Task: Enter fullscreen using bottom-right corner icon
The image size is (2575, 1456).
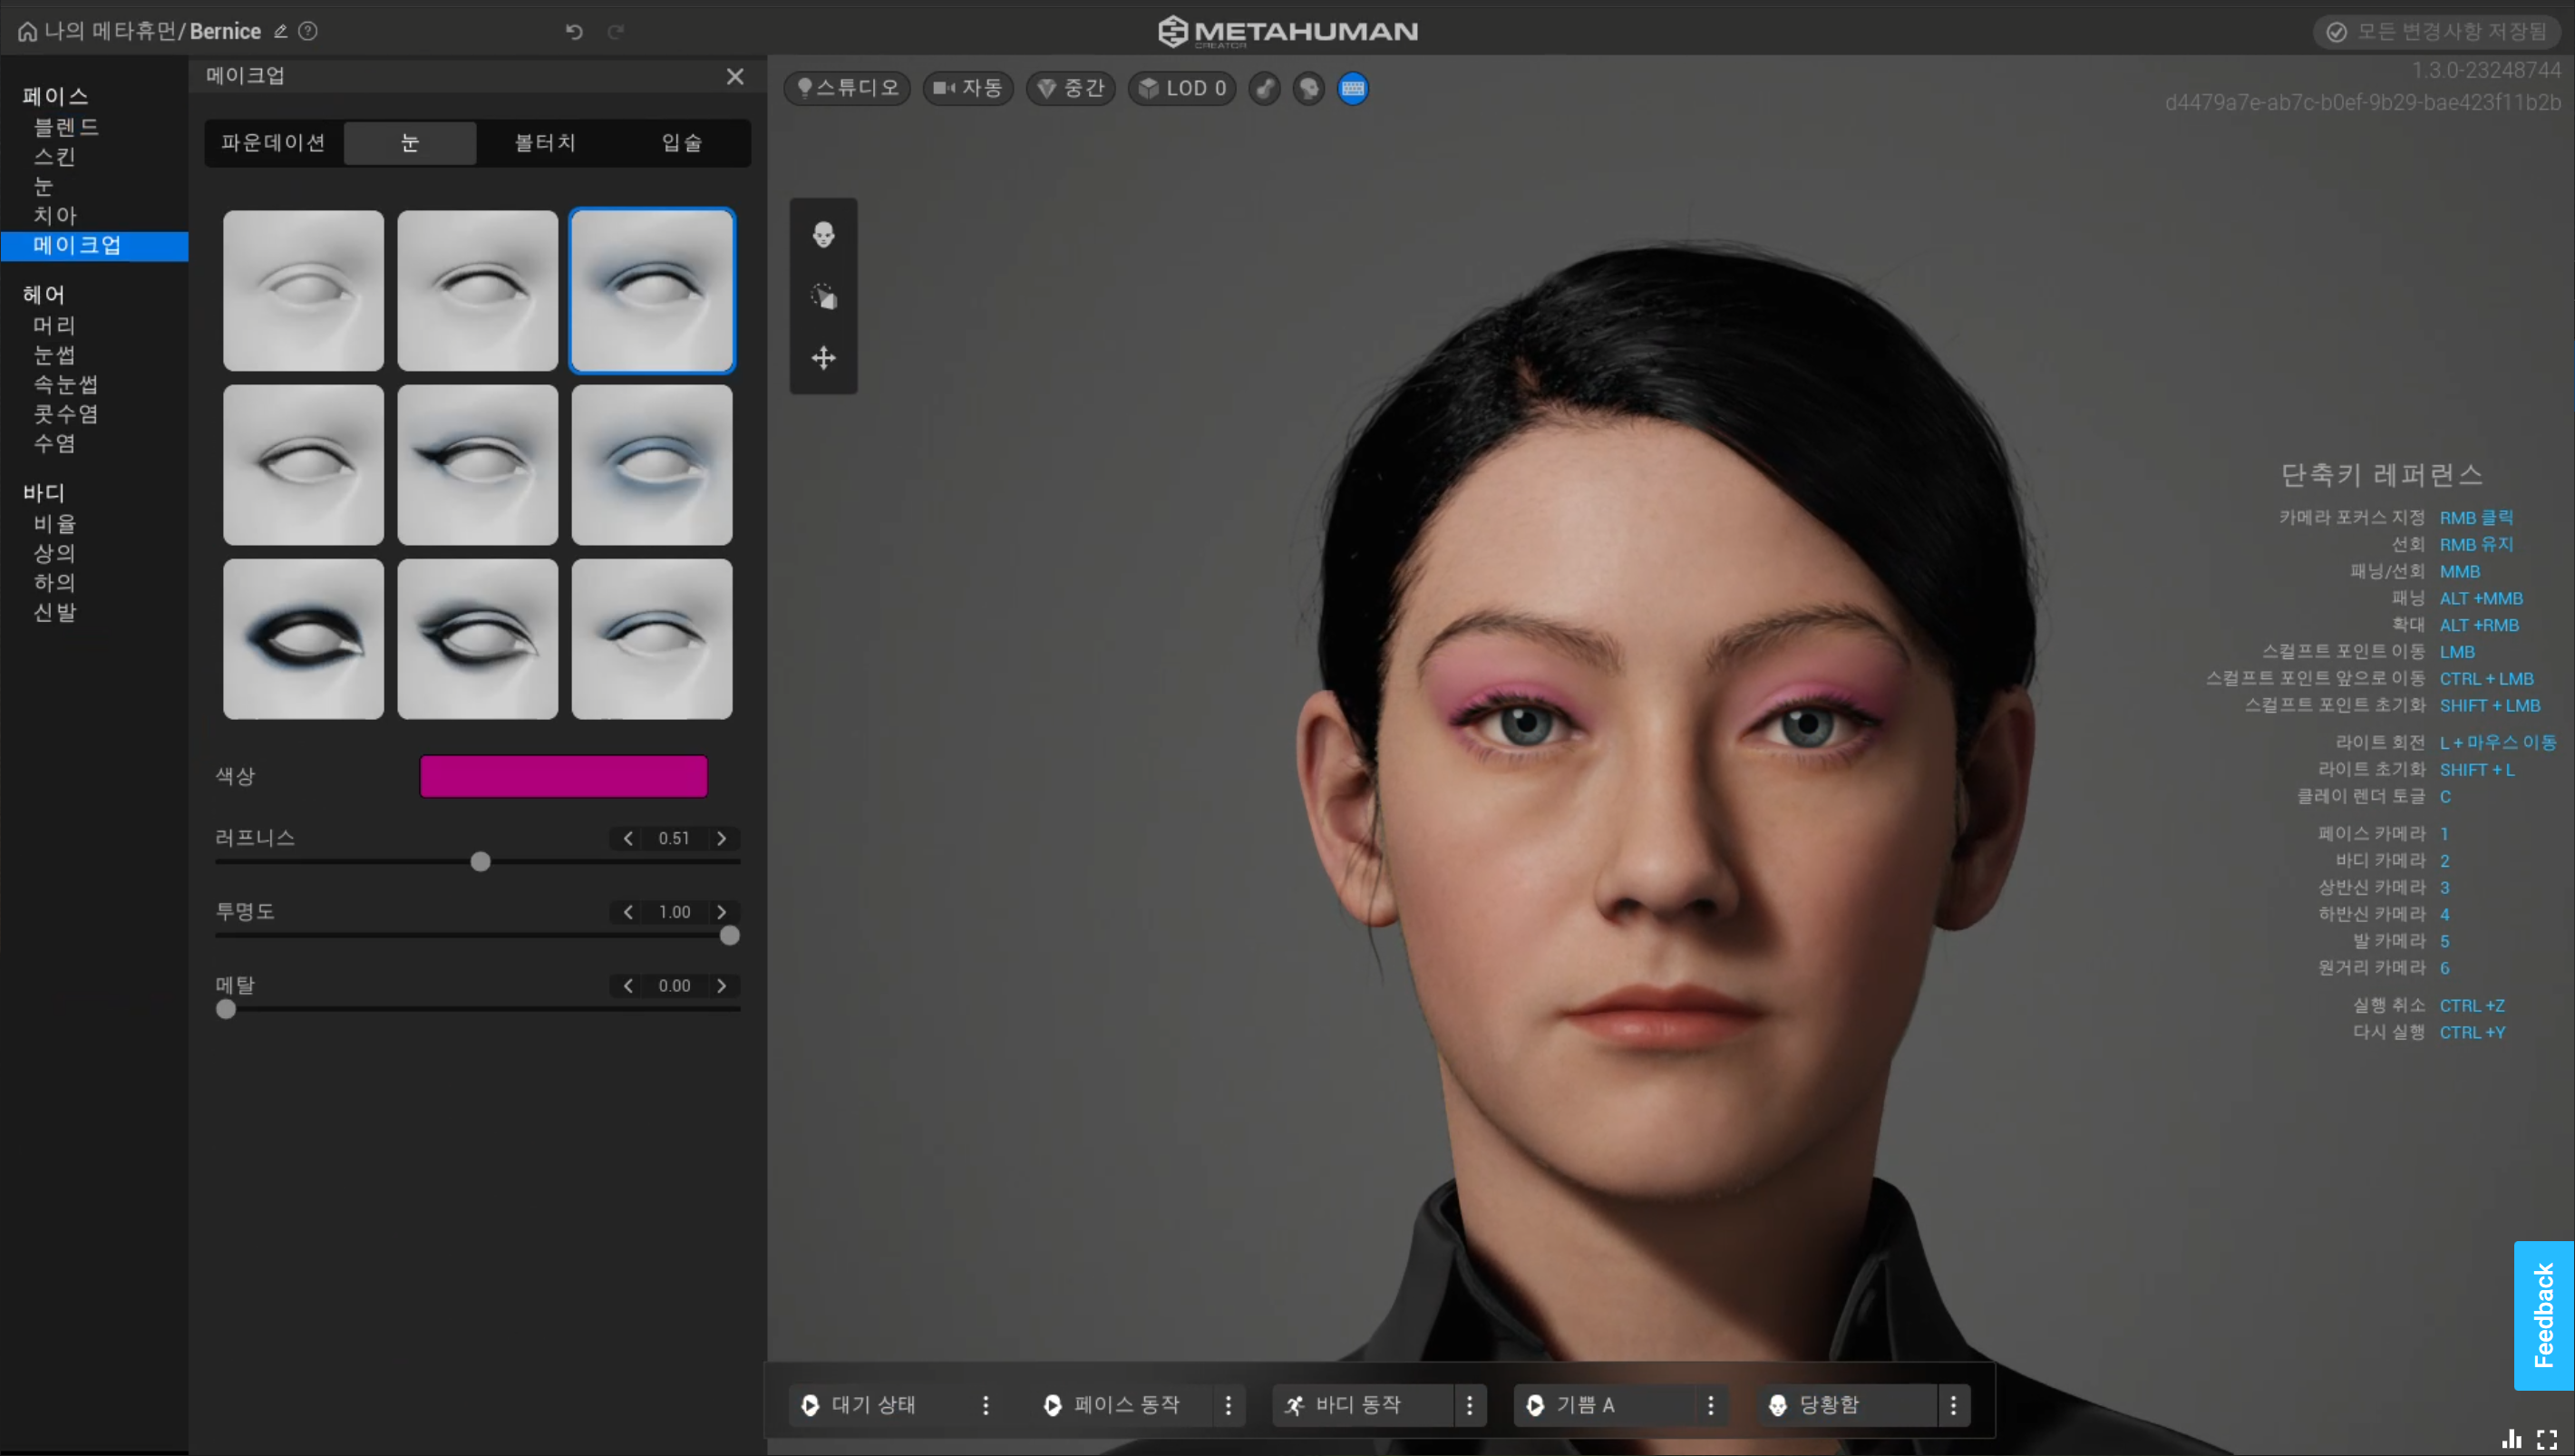Action: tap(2546, 1439)
